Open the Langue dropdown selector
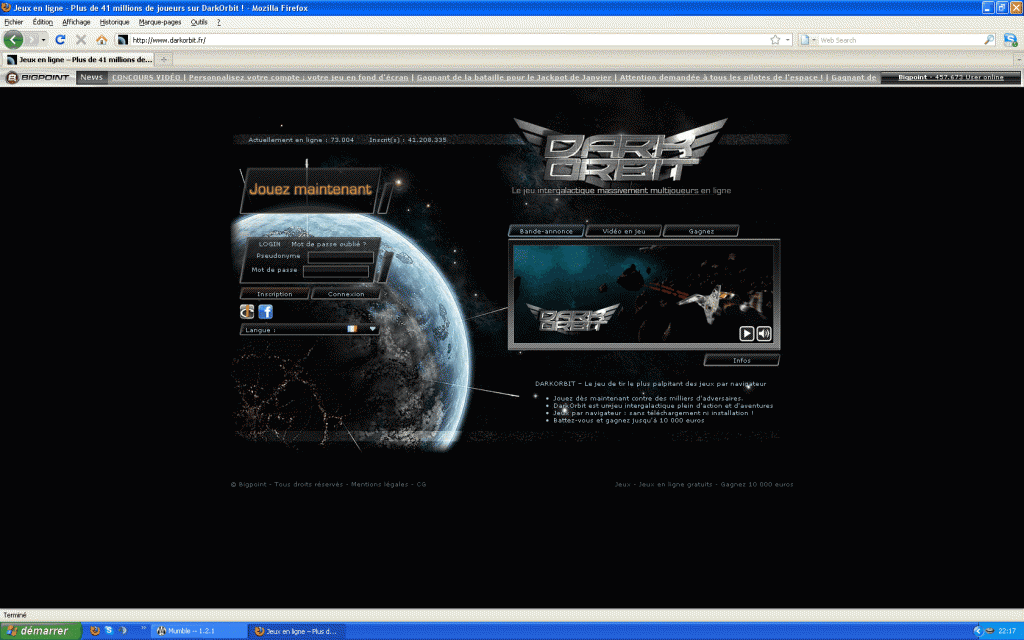This screenshot has width=1024, height=640. coord(310,330)
